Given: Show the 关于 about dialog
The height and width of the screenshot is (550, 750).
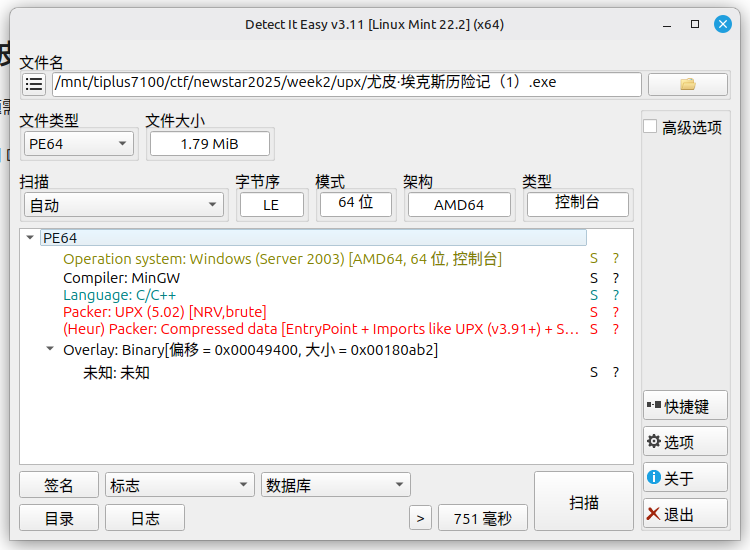Looking at the screenshot, I should (x=685, y=478).
